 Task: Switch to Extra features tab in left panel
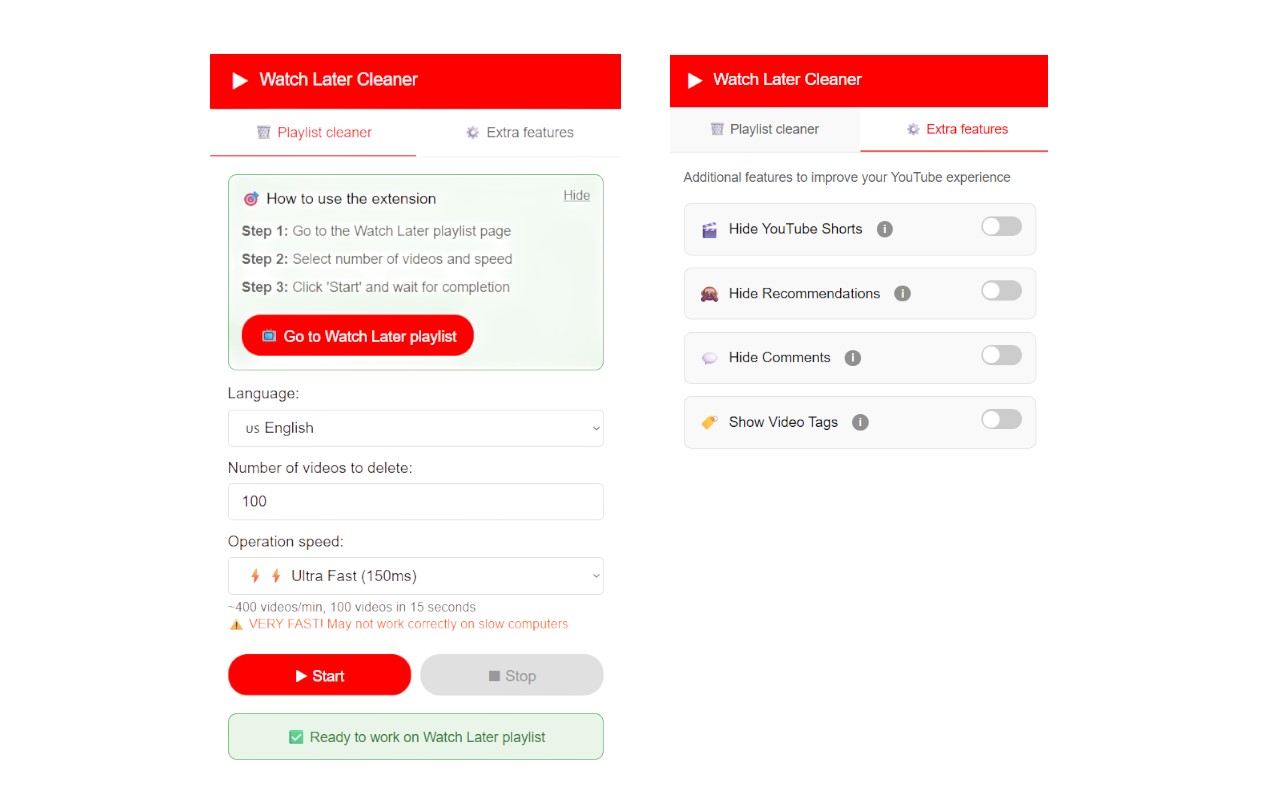pos(519,132)
